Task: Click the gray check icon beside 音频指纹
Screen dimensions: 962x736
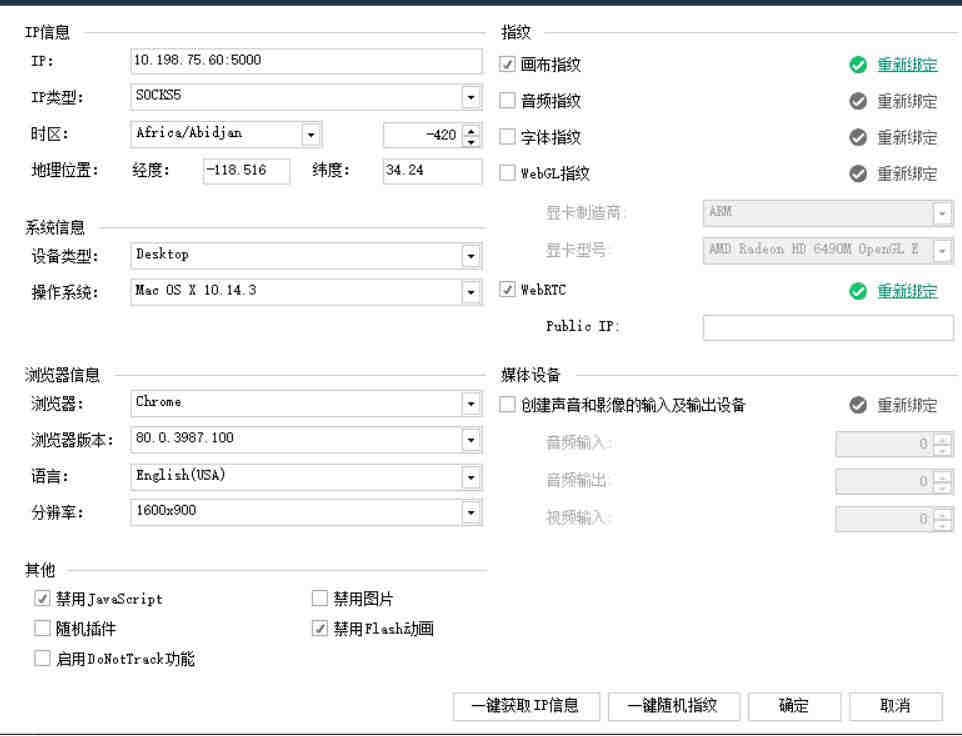Action: point(858,101)
